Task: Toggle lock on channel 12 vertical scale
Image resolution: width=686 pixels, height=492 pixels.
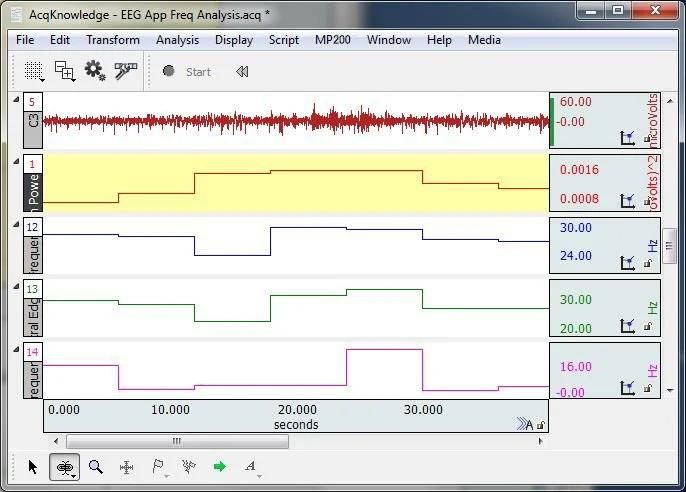Action: pos(647,264)
